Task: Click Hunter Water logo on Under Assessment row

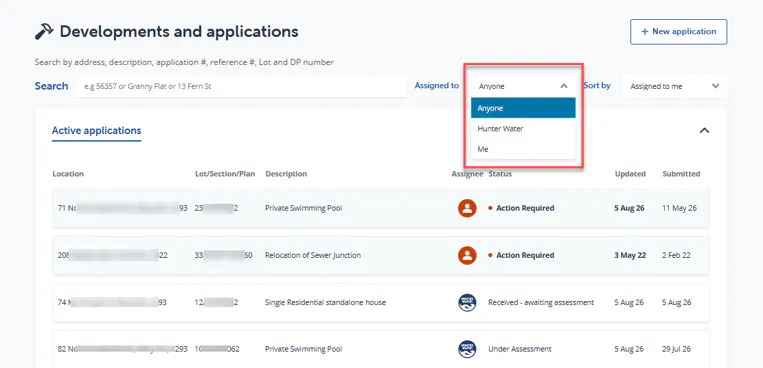Action: 467,349
